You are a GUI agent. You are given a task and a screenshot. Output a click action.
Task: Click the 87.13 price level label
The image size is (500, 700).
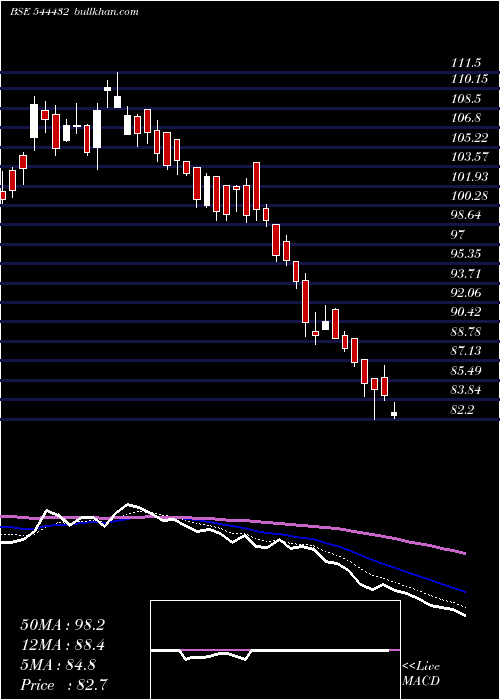[x=467, y=351]
